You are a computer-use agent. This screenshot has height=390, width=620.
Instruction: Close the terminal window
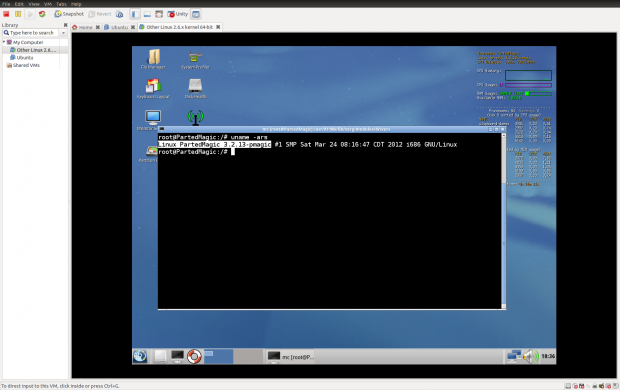pyautogui.click(x=503, y=129)
